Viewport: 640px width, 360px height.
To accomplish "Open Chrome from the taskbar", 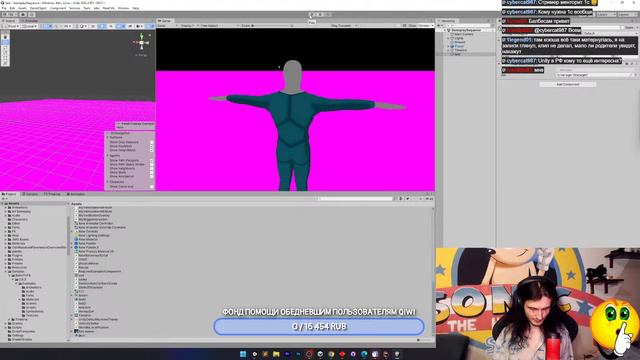I will [331, 354].
